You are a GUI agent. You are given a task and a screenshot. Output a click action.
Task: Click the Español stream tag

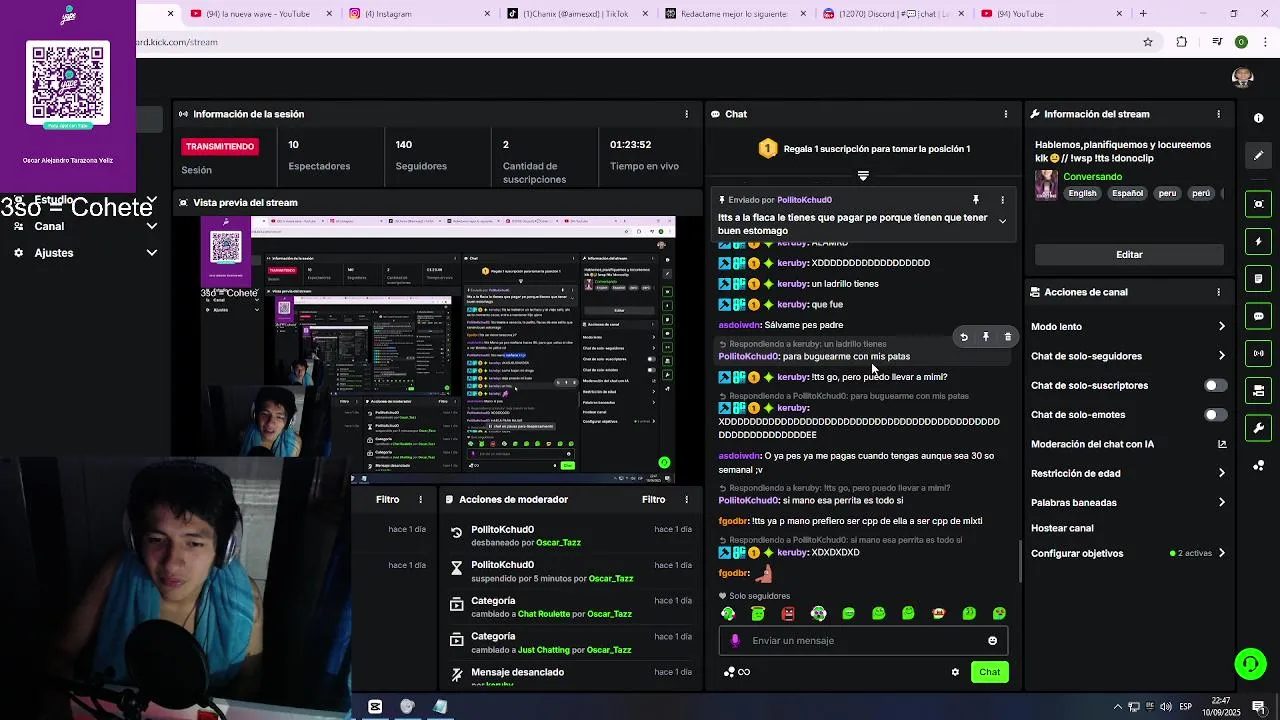coord(1127,193)
